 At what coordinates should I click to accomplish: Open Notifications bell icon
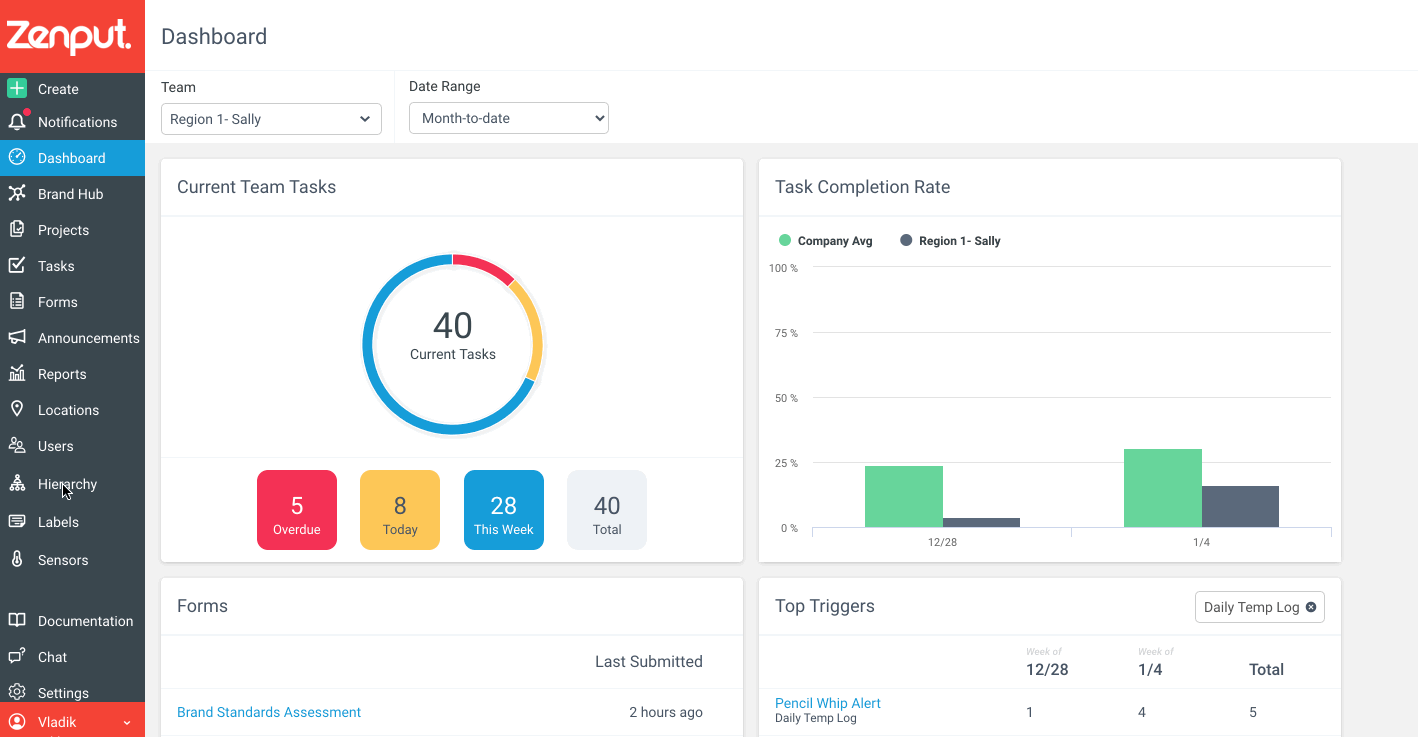coord(17,122)
